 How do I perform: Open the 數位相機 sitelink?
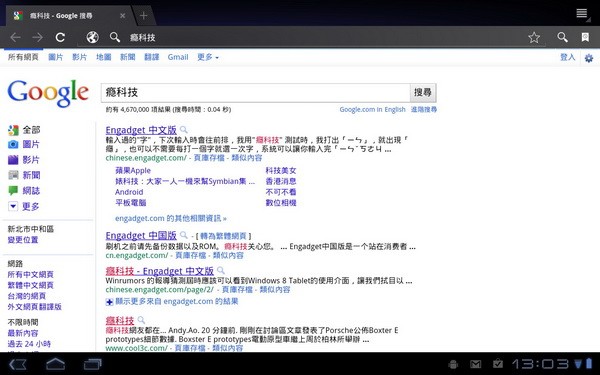(x=281, y=203)
